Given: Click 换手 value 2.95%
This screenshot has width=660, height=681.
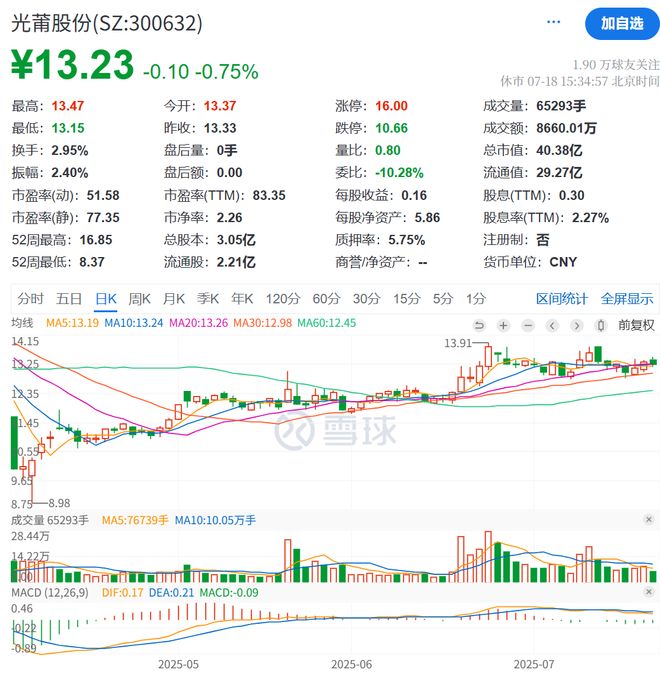Looking at the screenshot, I should (x=70, y=151).
